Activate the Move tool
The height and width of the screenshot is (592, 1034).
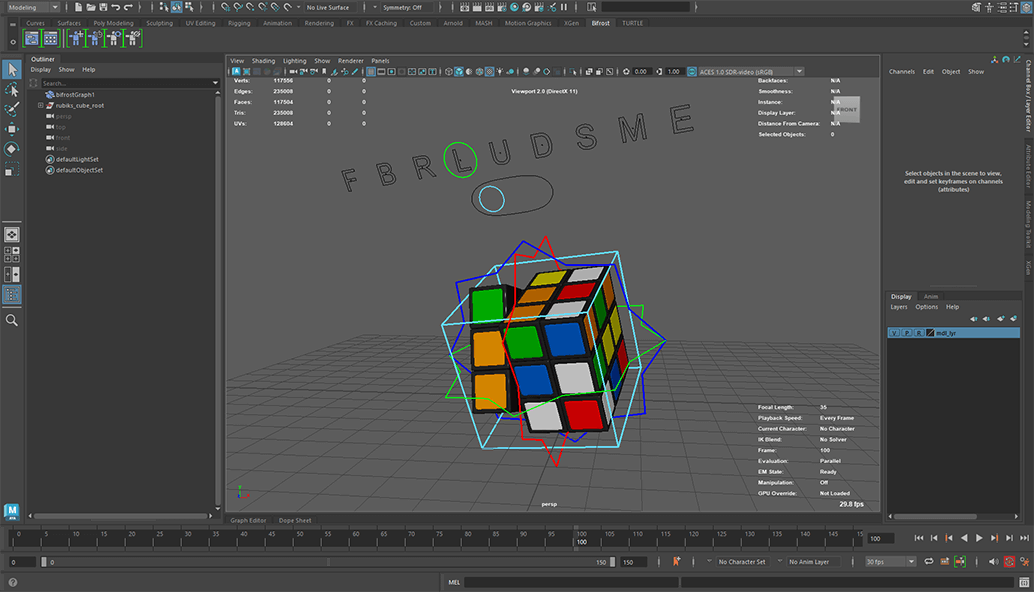[12, 129]
